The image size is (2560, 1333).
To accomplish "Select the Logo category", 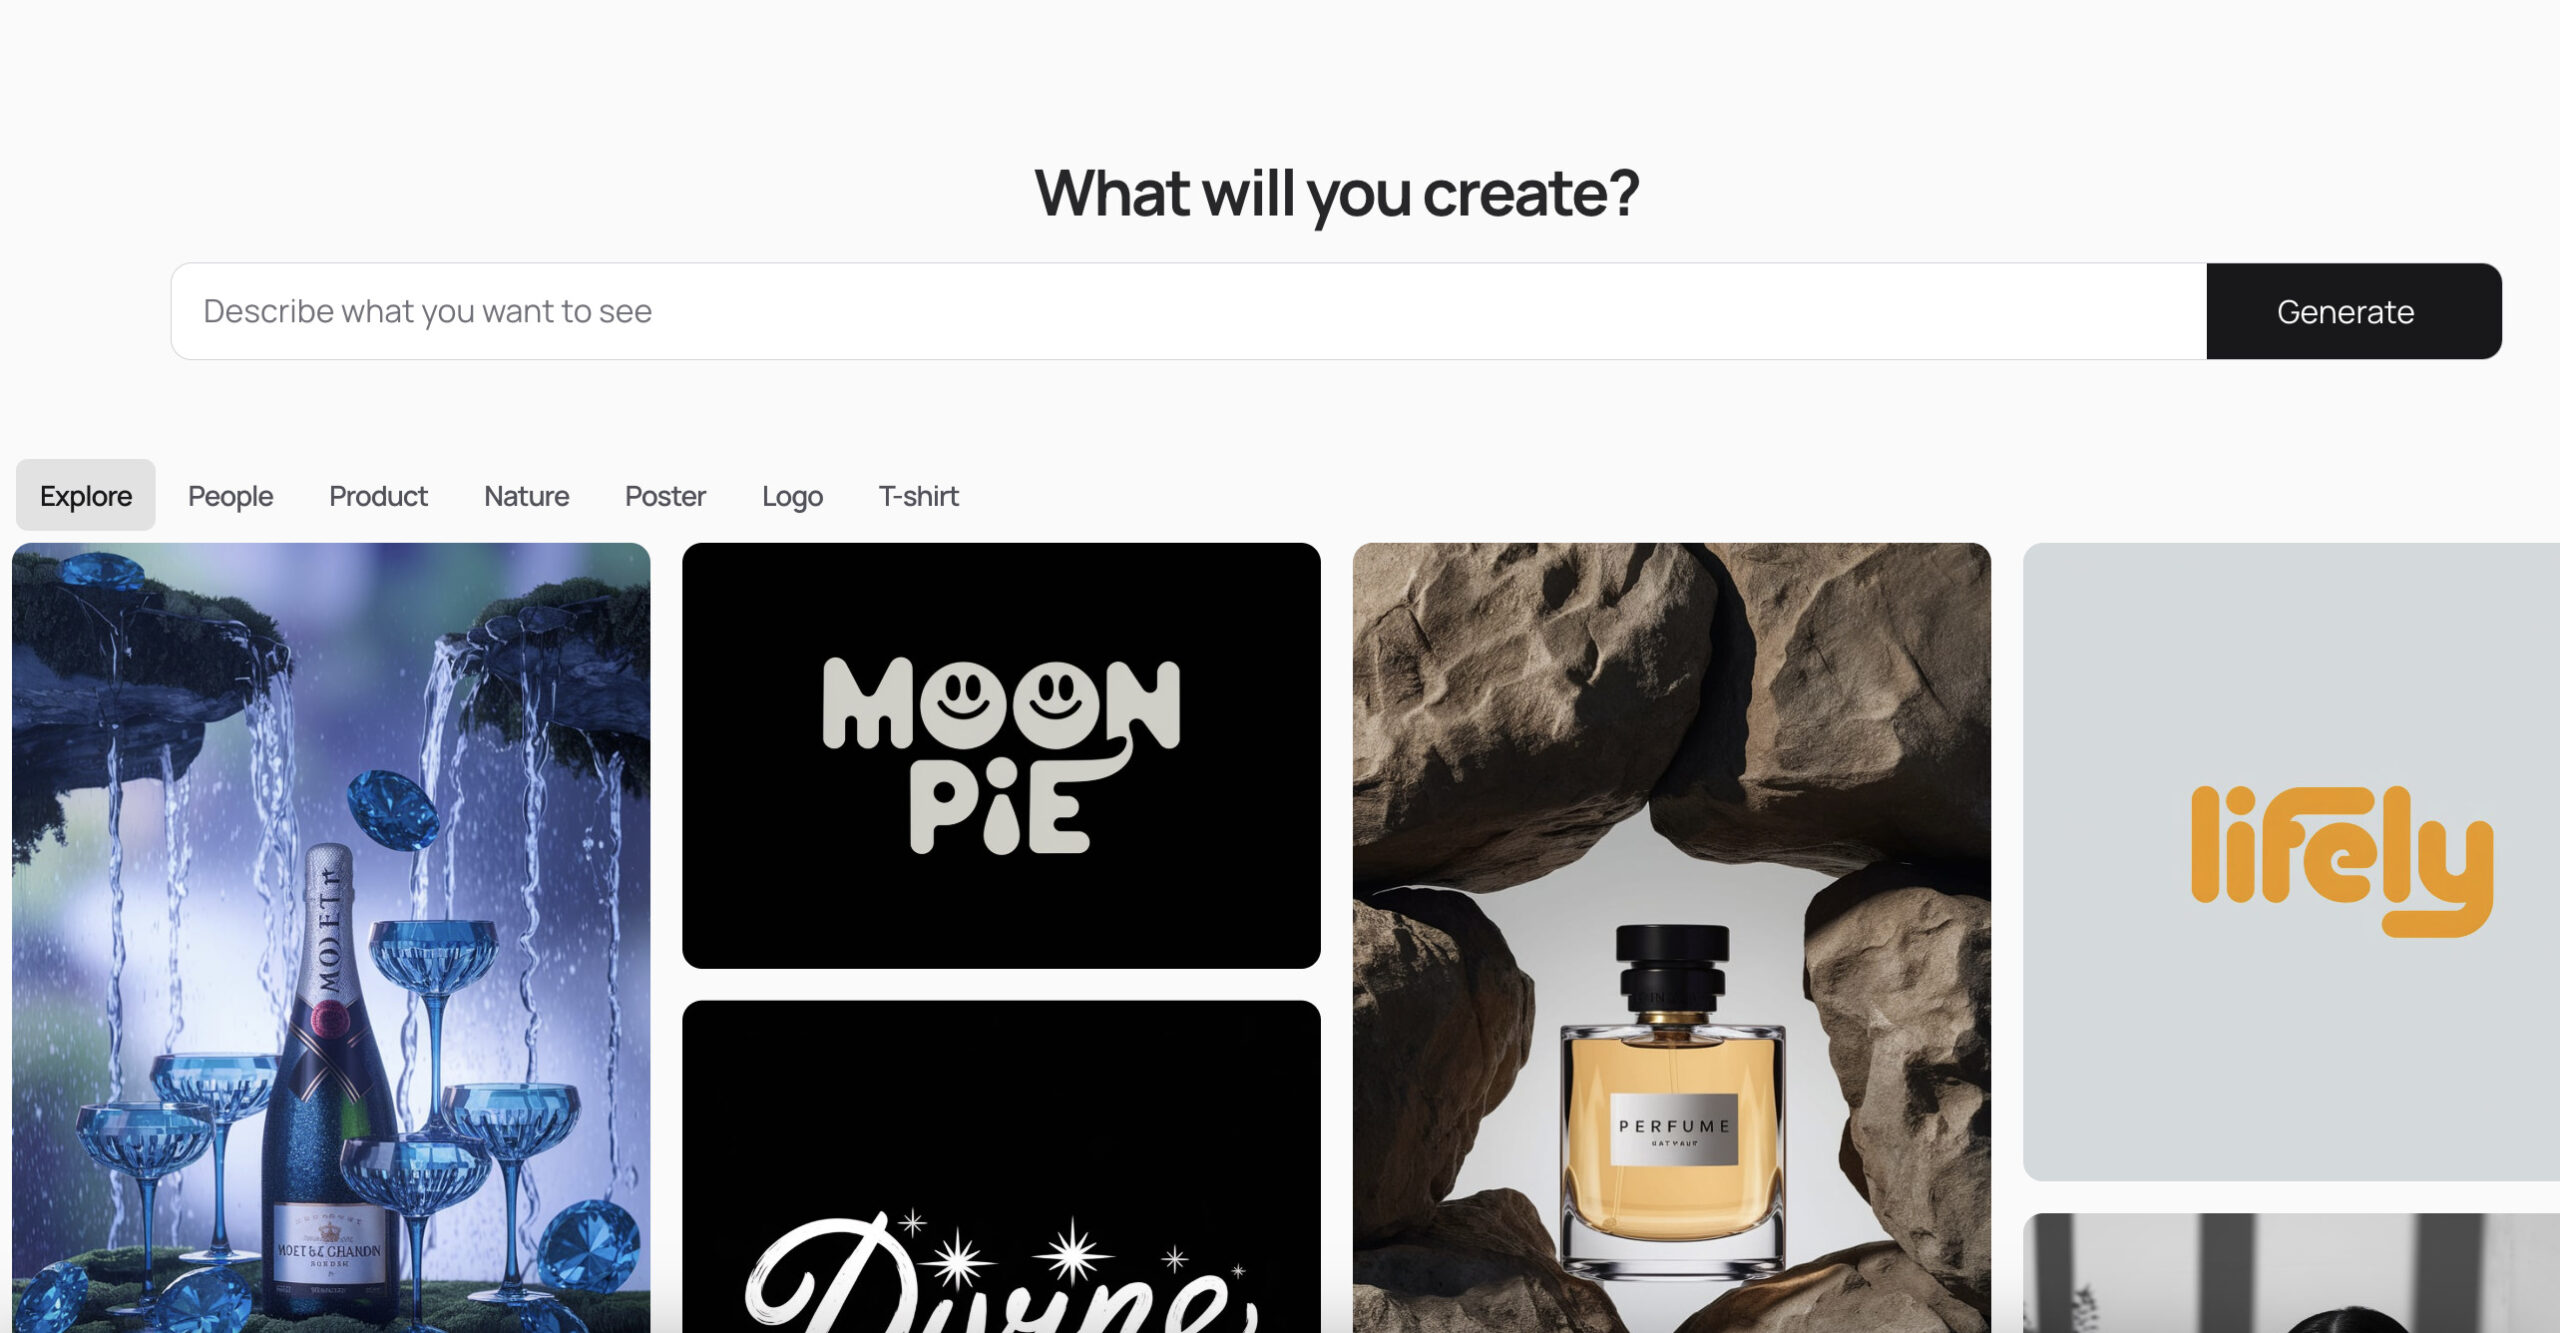I will point(792,495).
